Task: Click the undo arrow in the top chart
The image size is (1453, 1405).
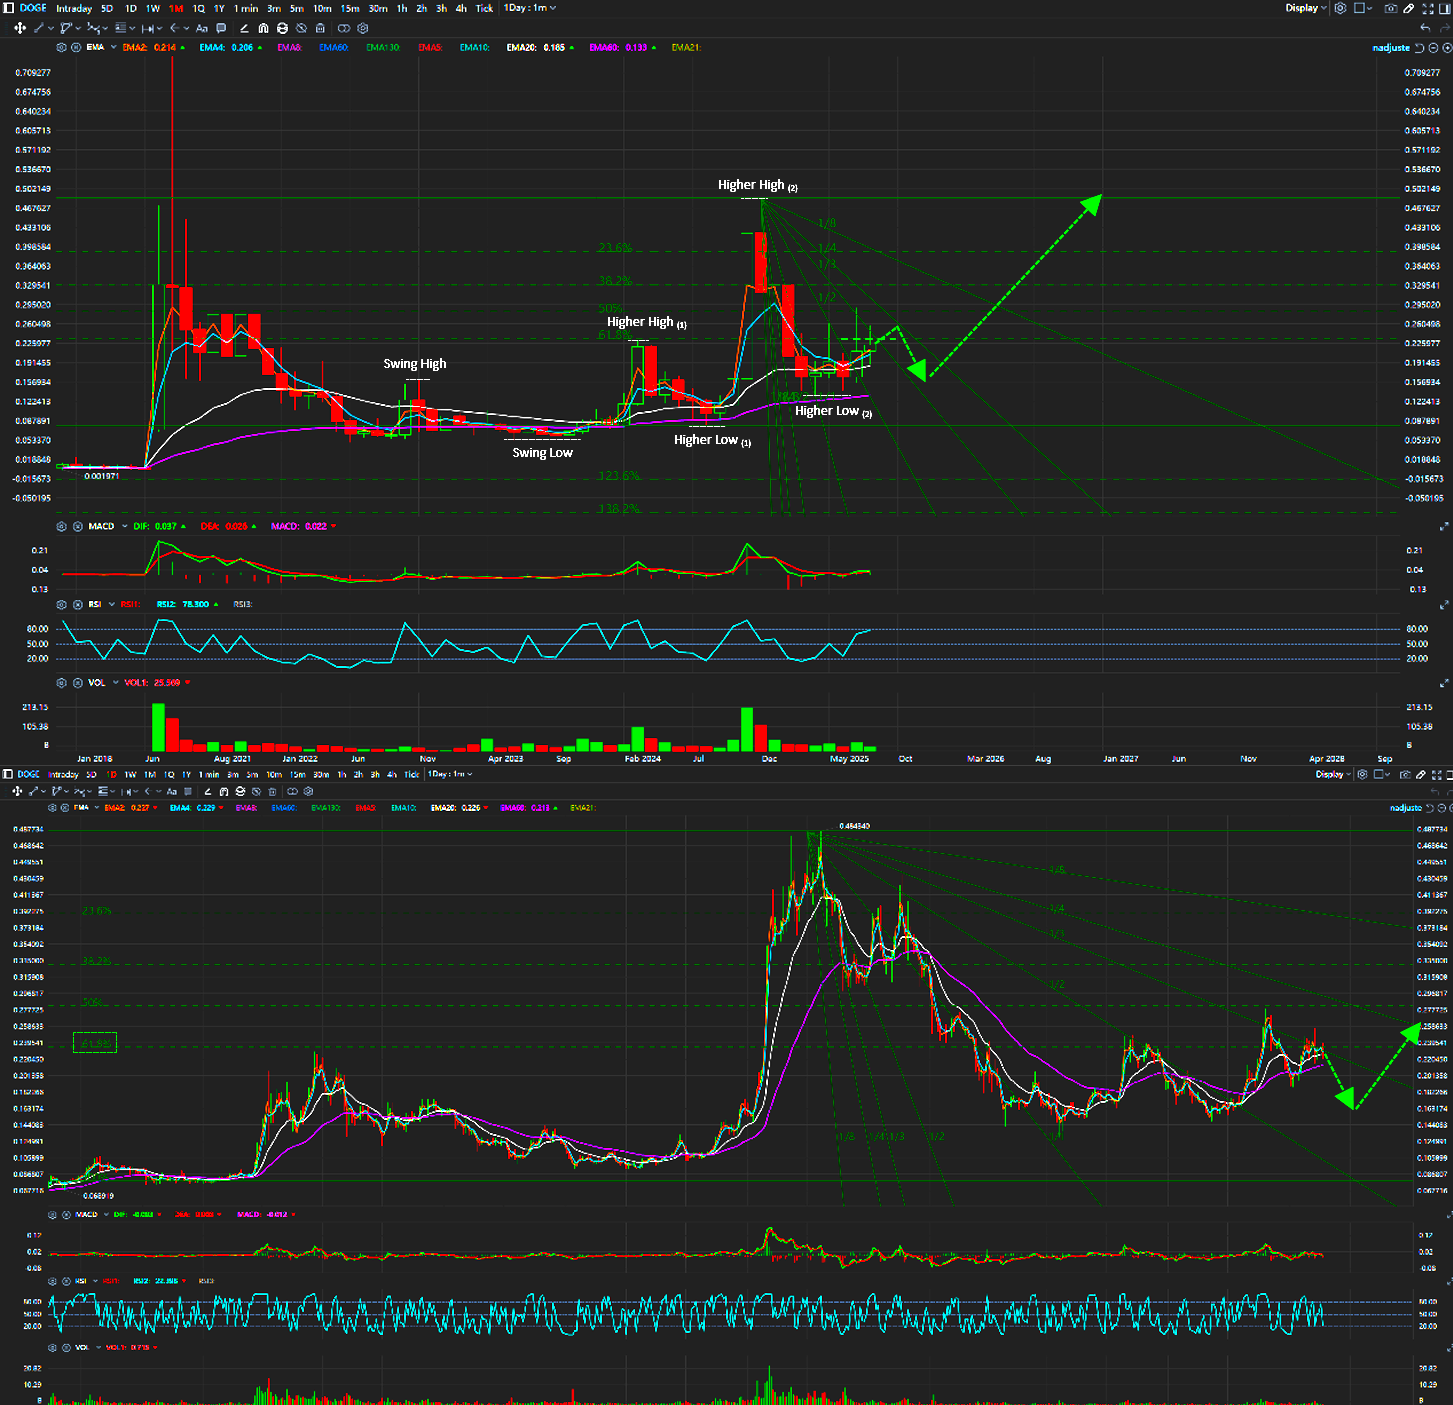Action: (x=1425, y=28)
